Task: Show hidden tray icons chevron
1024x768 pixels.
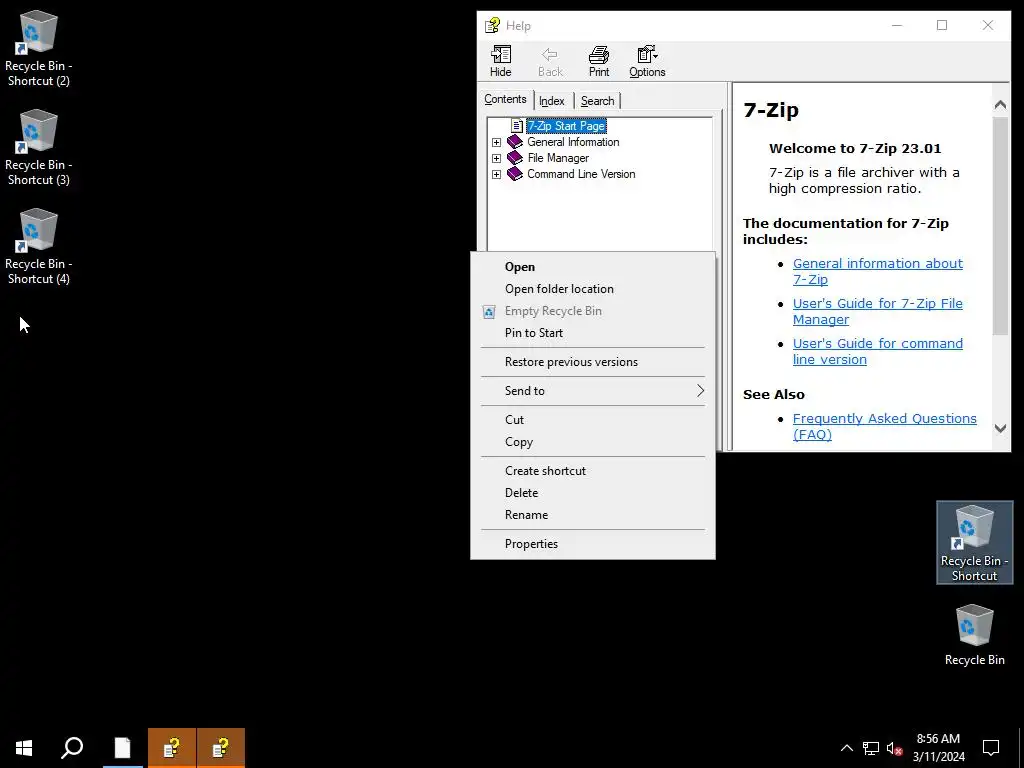Action: [x=846, y=748]
